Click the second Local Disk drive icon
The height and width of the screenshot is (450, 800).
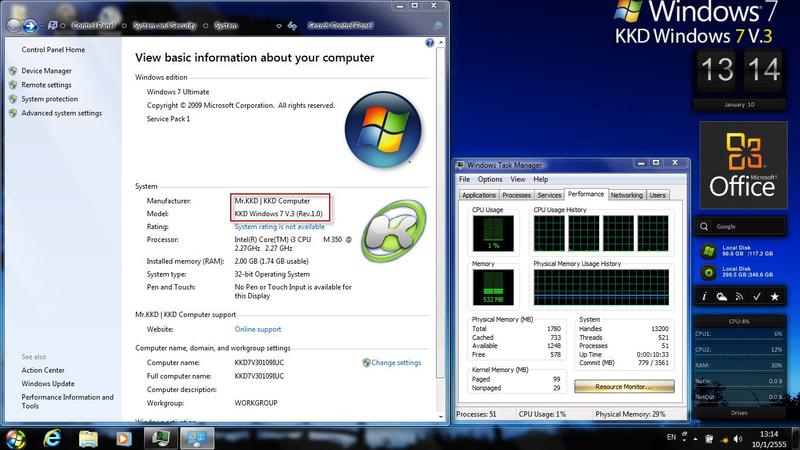click(708, 273)
